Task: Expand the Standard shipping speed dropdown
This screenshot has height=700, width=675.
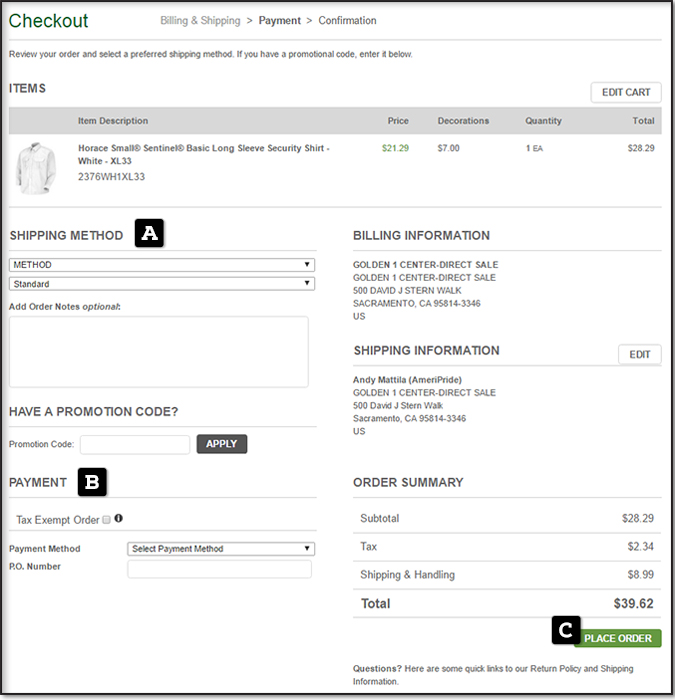Action: point(162,283)
